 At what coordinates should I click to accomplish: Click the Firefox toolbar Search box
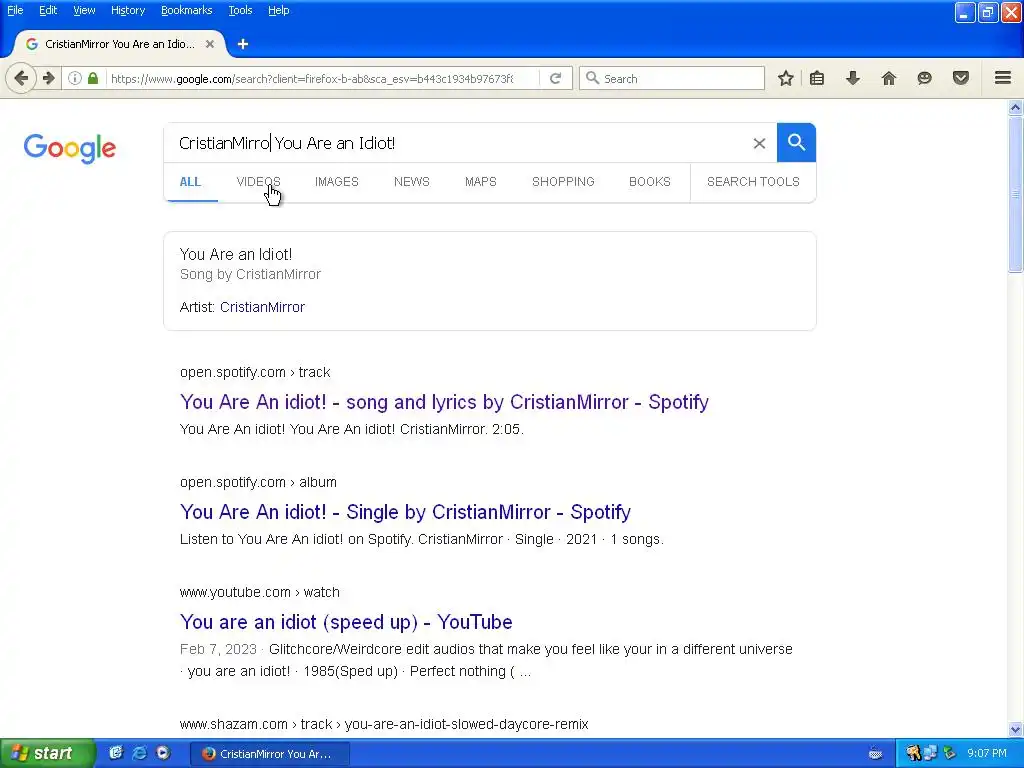pyautogui.click(x=671, y=78)
